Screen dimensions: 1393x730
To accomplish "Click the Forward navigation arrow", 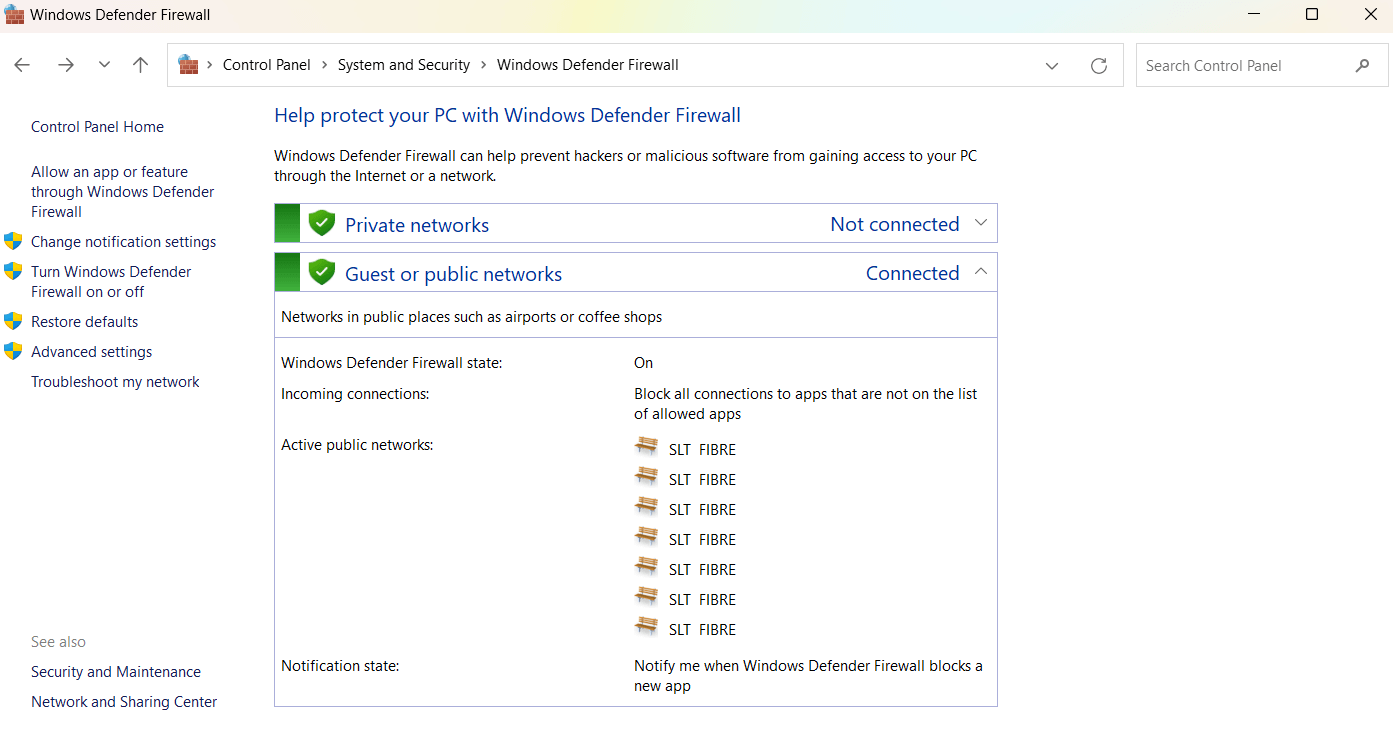I will (x=66, y=65).
